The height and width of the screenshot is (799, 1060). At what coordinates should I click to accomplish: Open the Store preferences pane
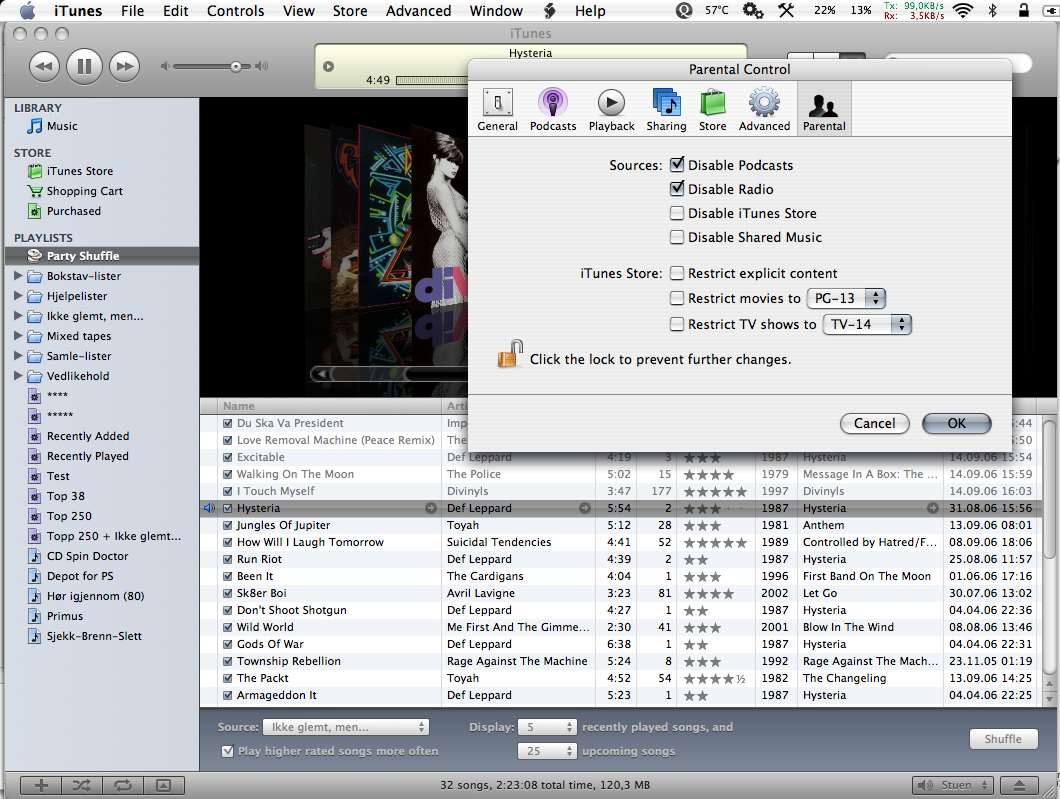pyautogui.click(x=713, y=110)
